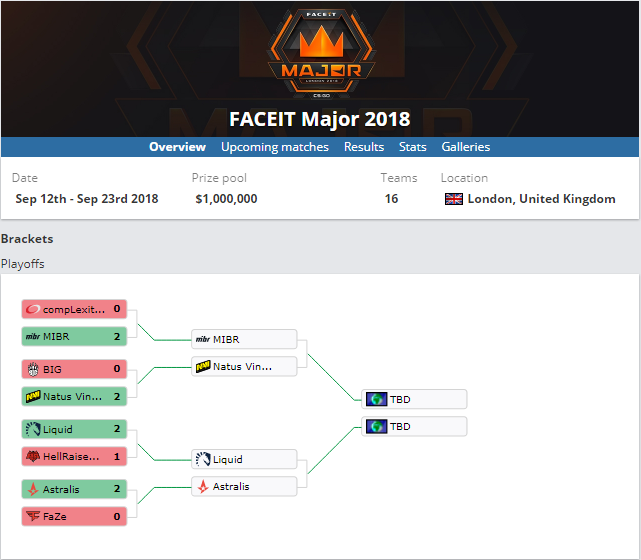
Task: Open the Results tab
Action: [x=364, y=147]
